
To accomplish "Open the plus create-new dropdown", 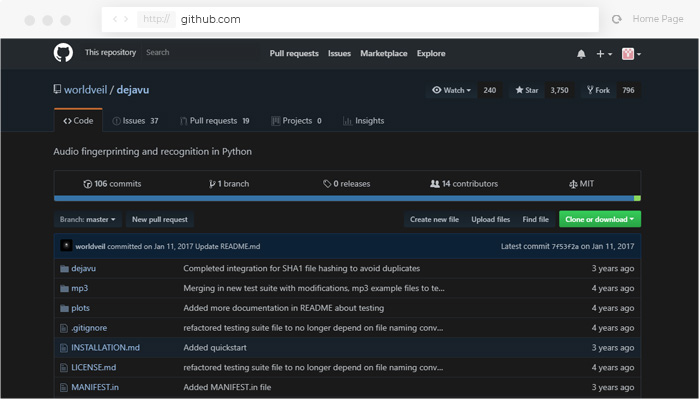I will [604, 54].
